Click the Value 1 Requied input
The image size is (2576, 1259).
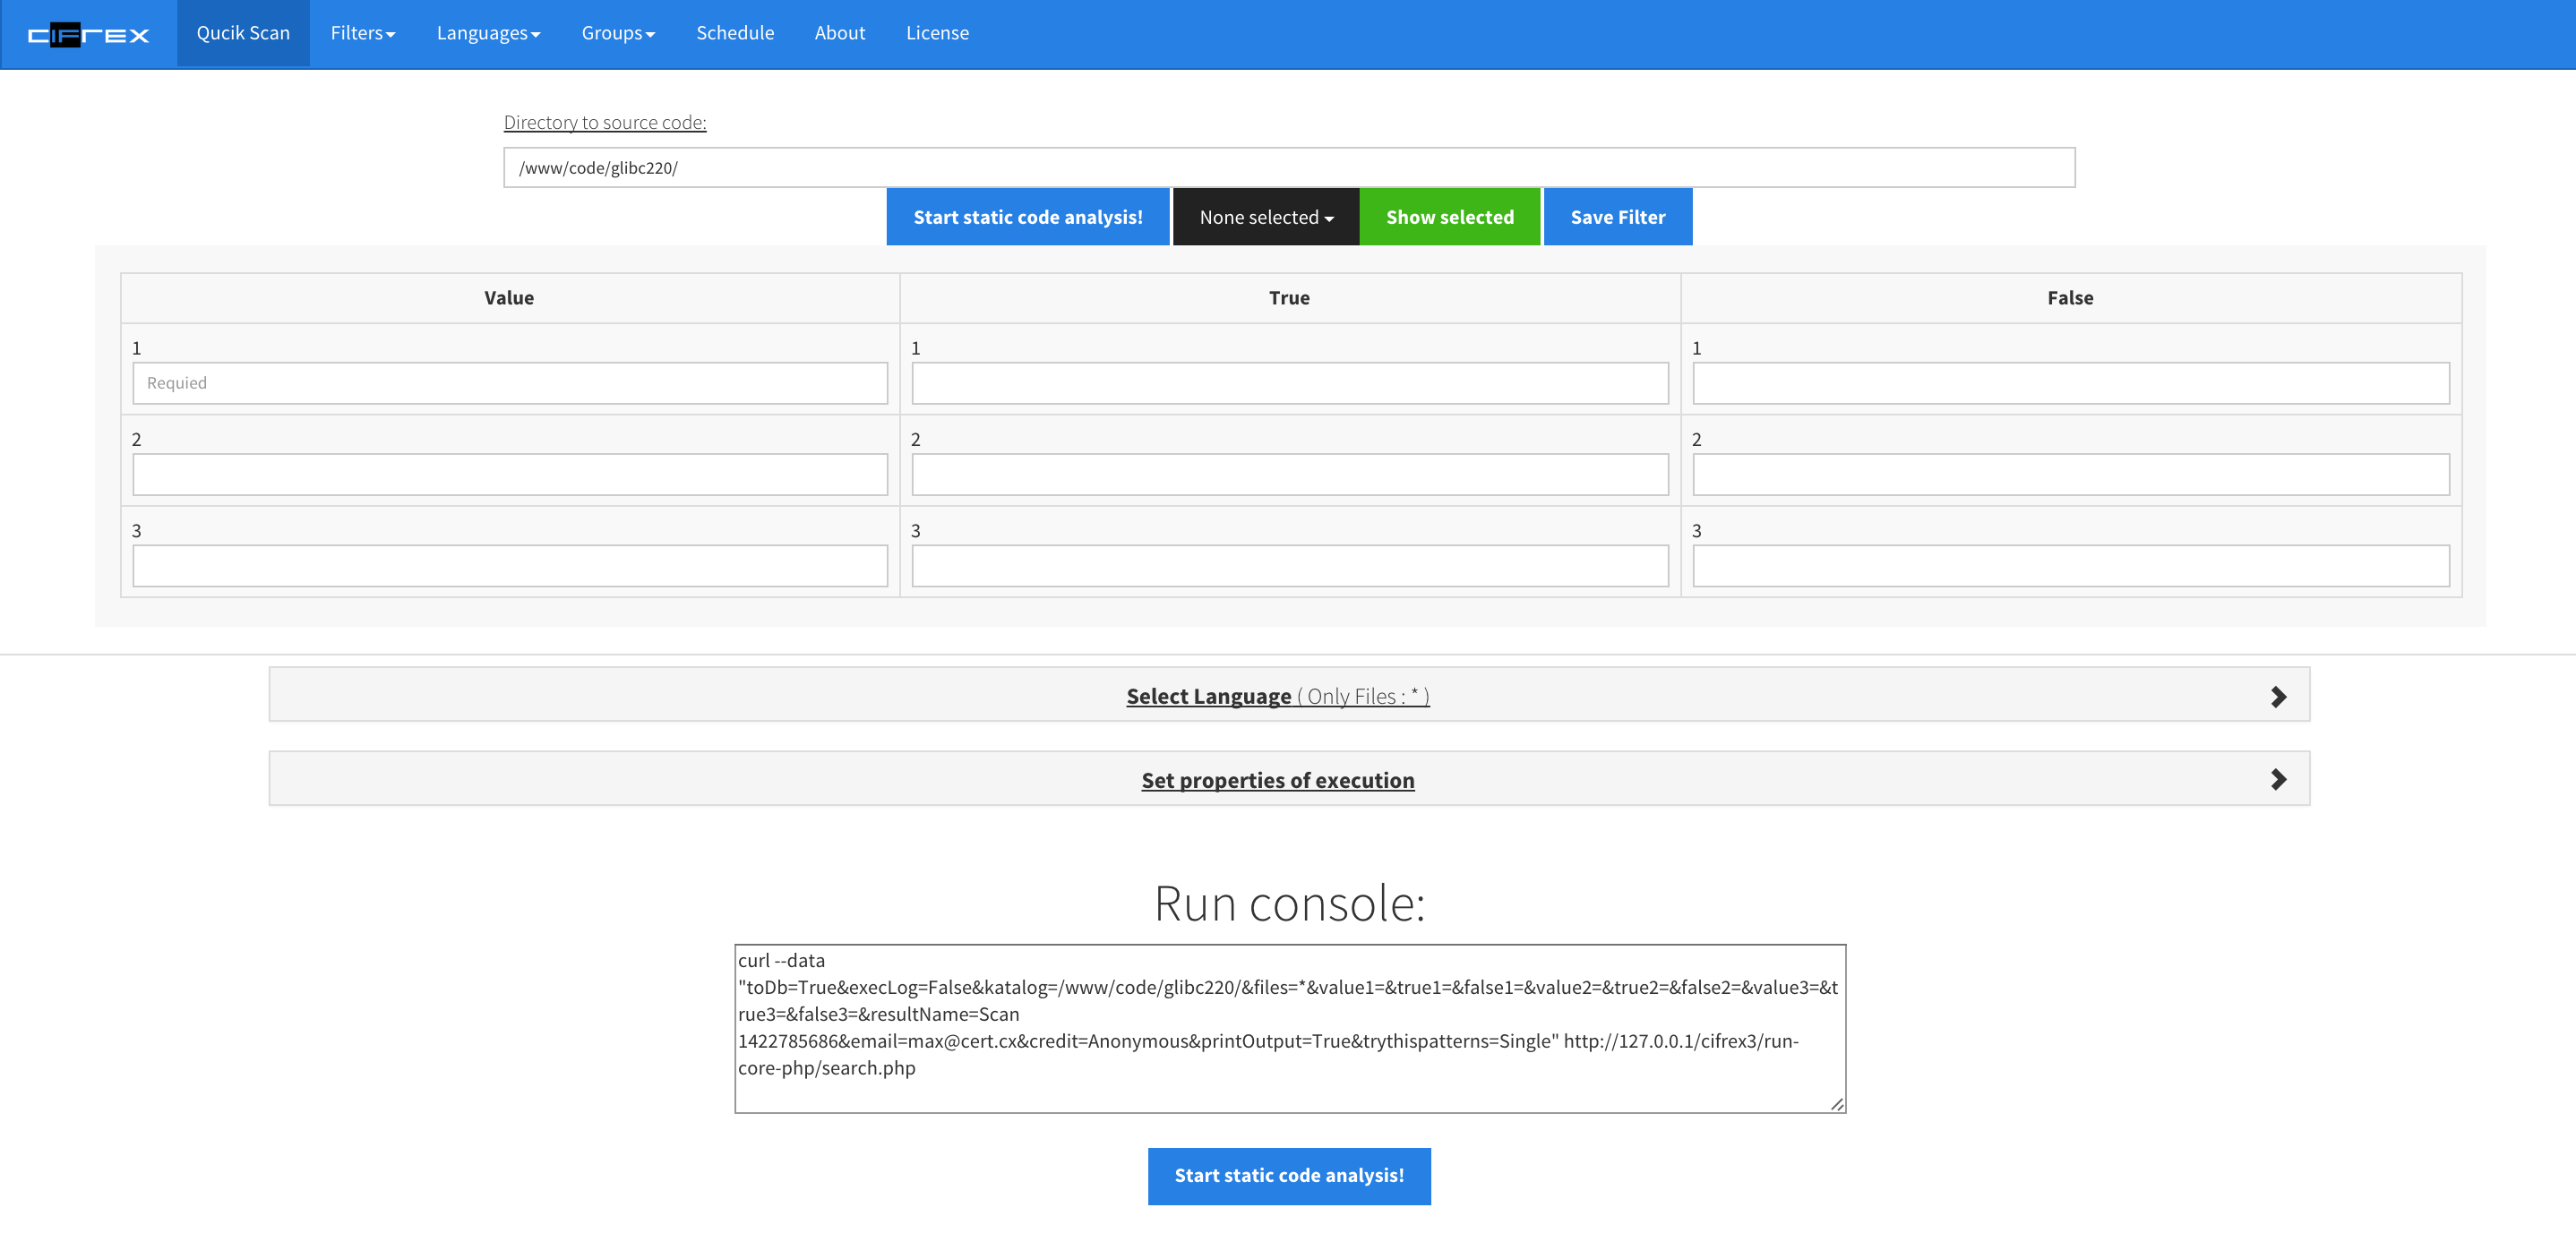click(509, 383)
